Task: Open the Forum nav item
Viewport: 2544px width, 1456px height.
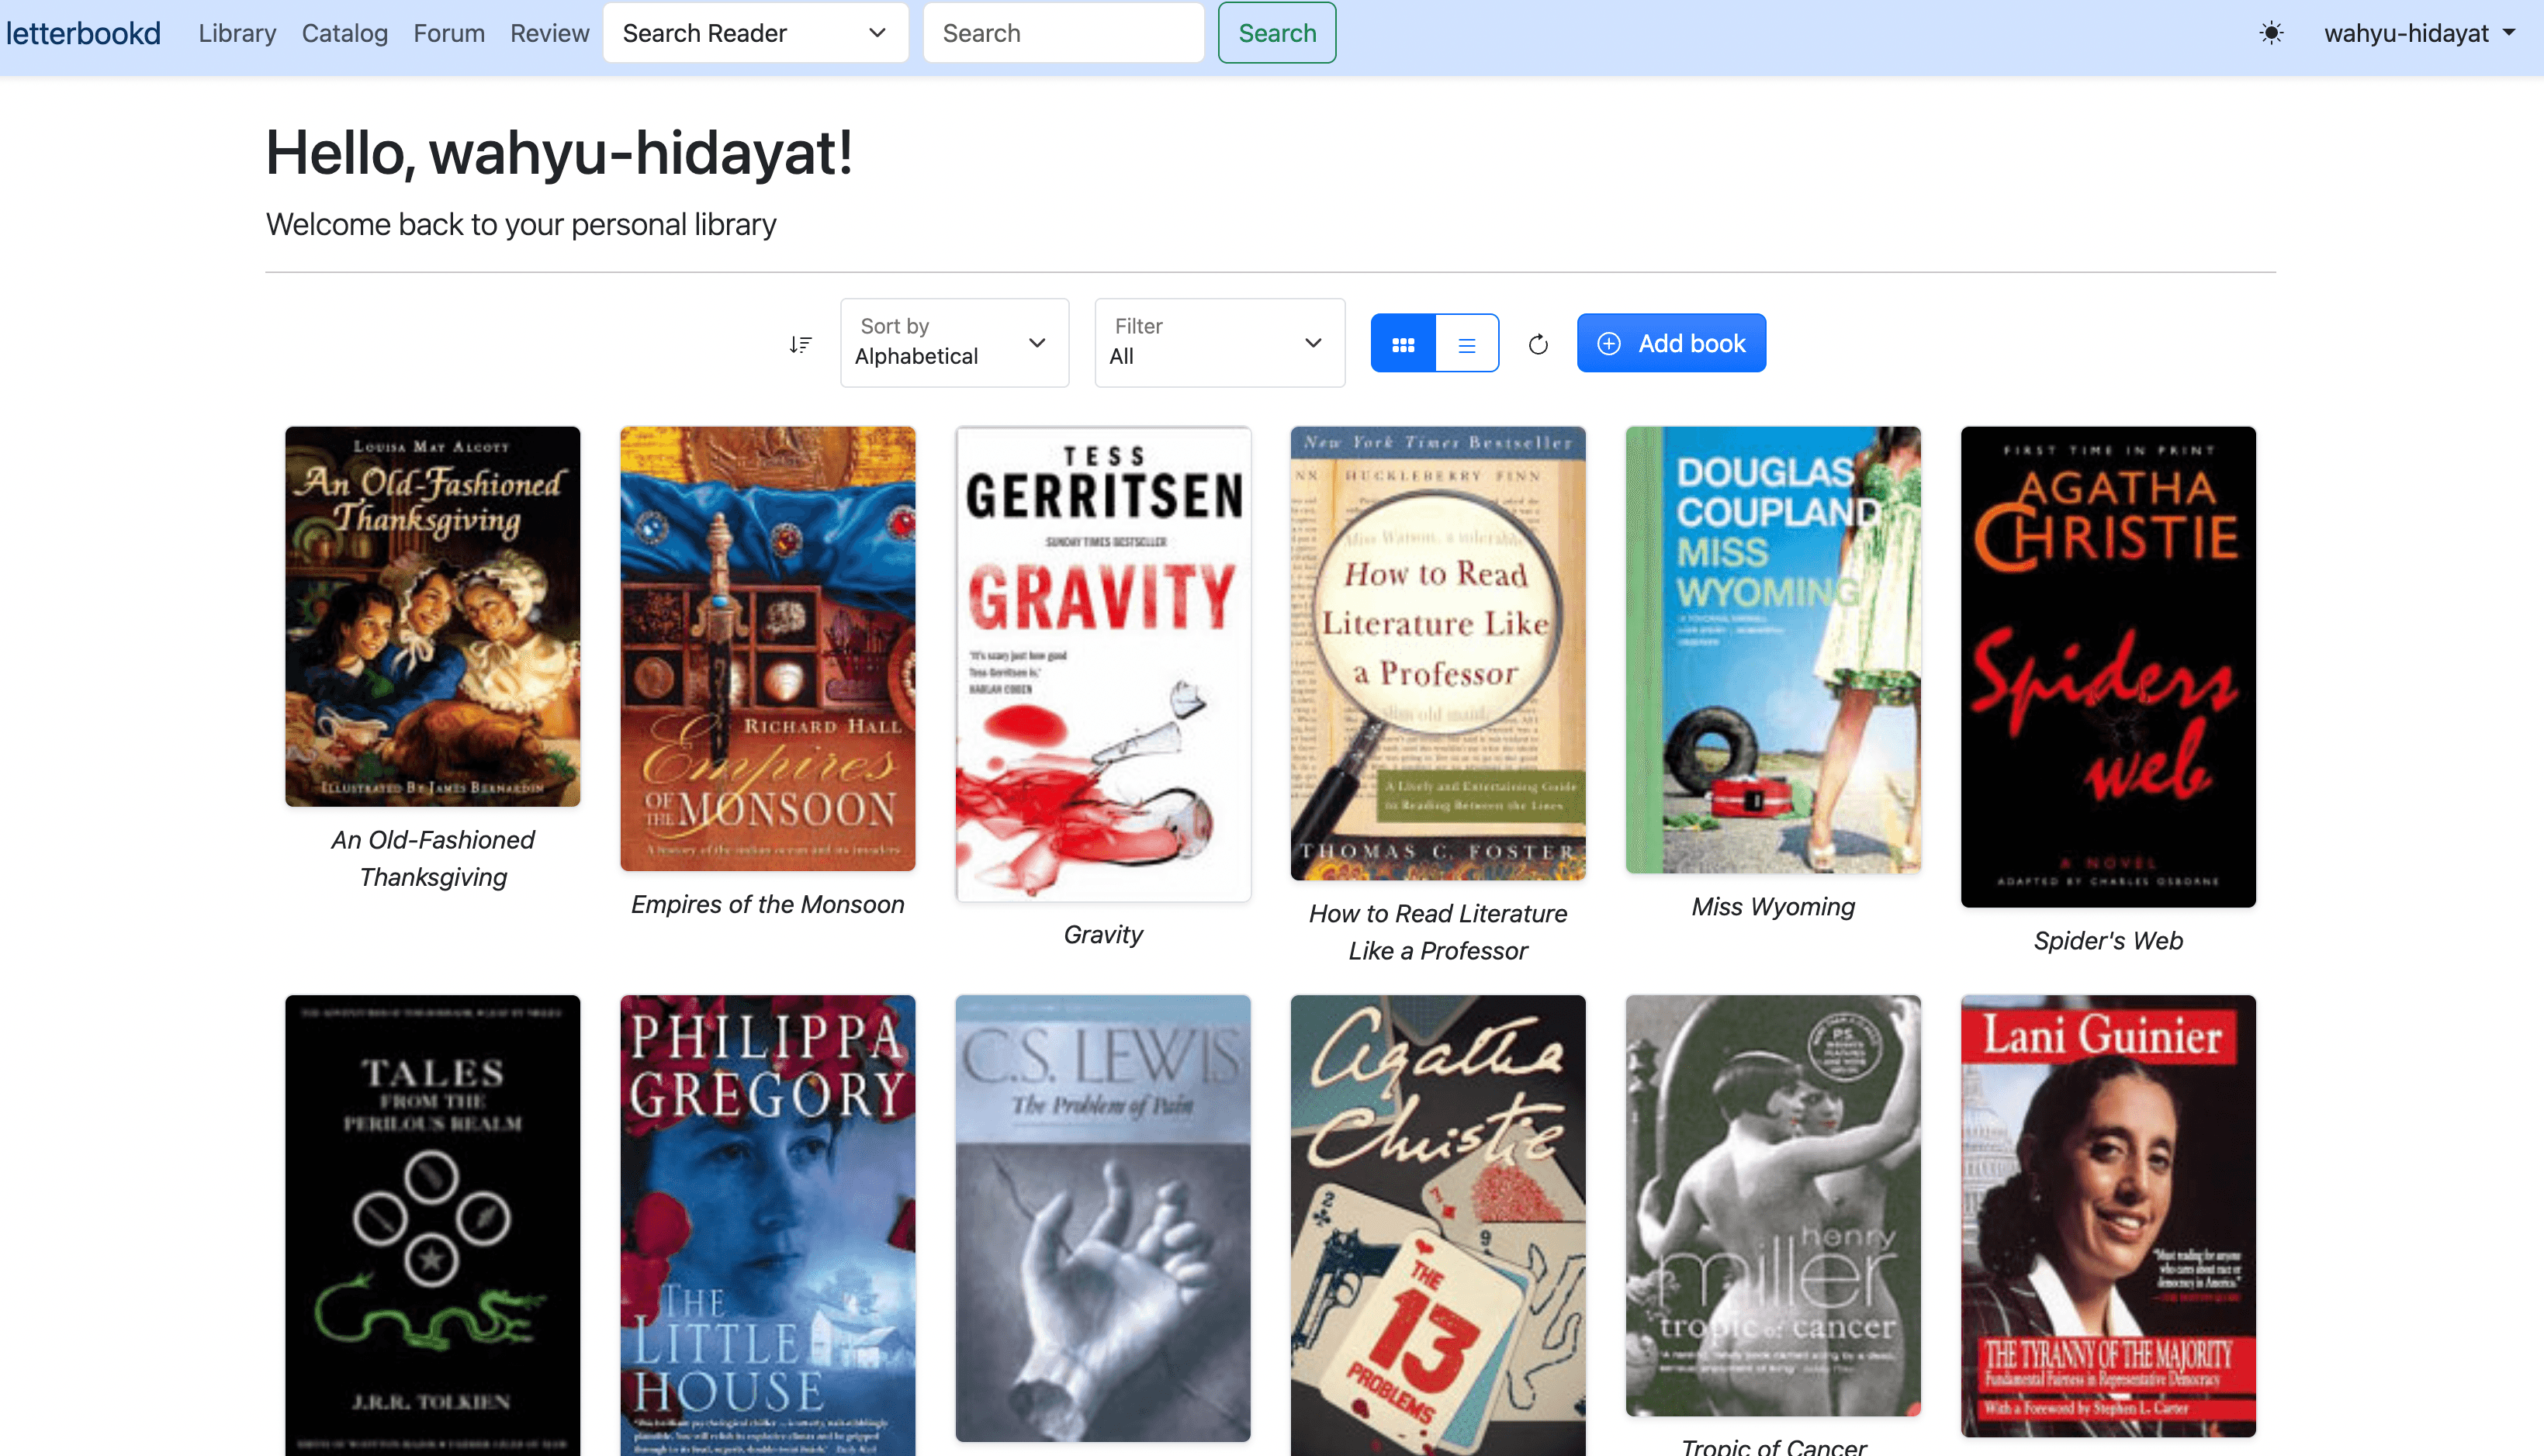Action: pyautogui.click(x=449, y=33)
